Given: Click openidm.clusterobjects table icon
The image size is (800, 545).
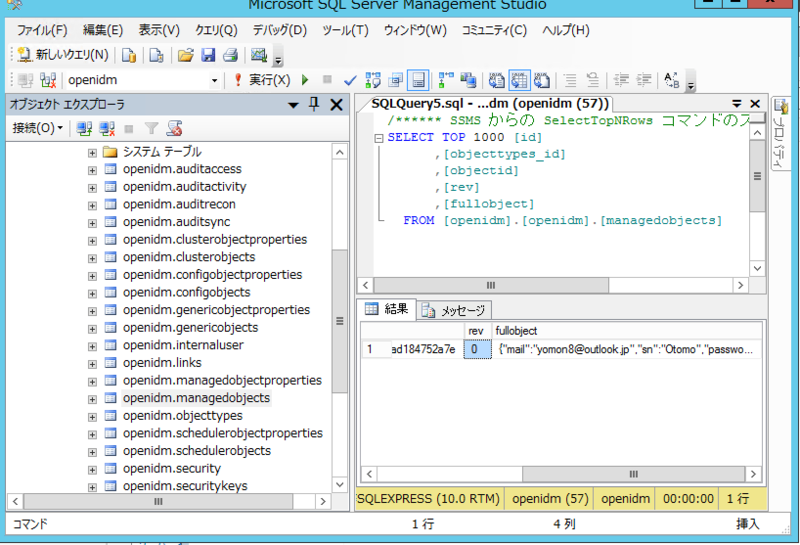Looking at the screenshot, I should click(110, 257).
